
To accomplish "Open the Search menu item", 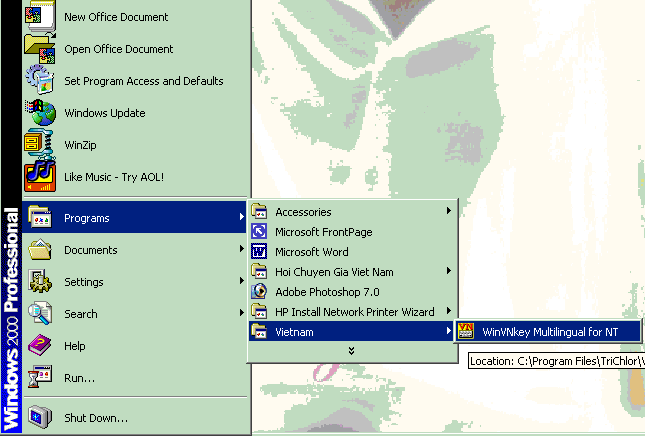I will pos(81,314).
